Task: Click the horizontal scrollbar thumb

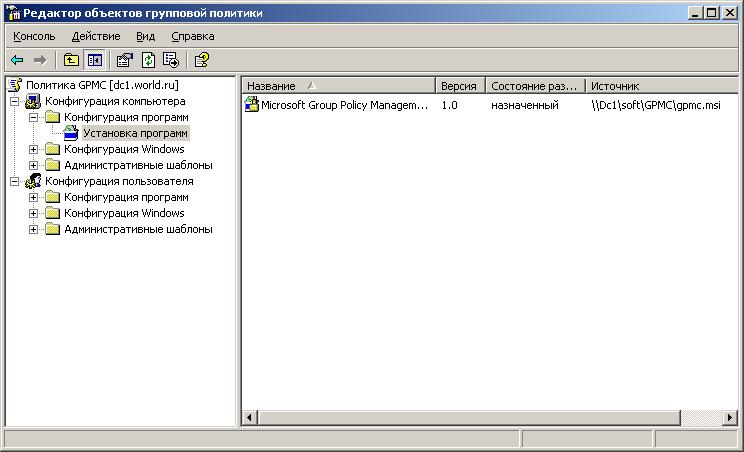Action: point(469,418)
